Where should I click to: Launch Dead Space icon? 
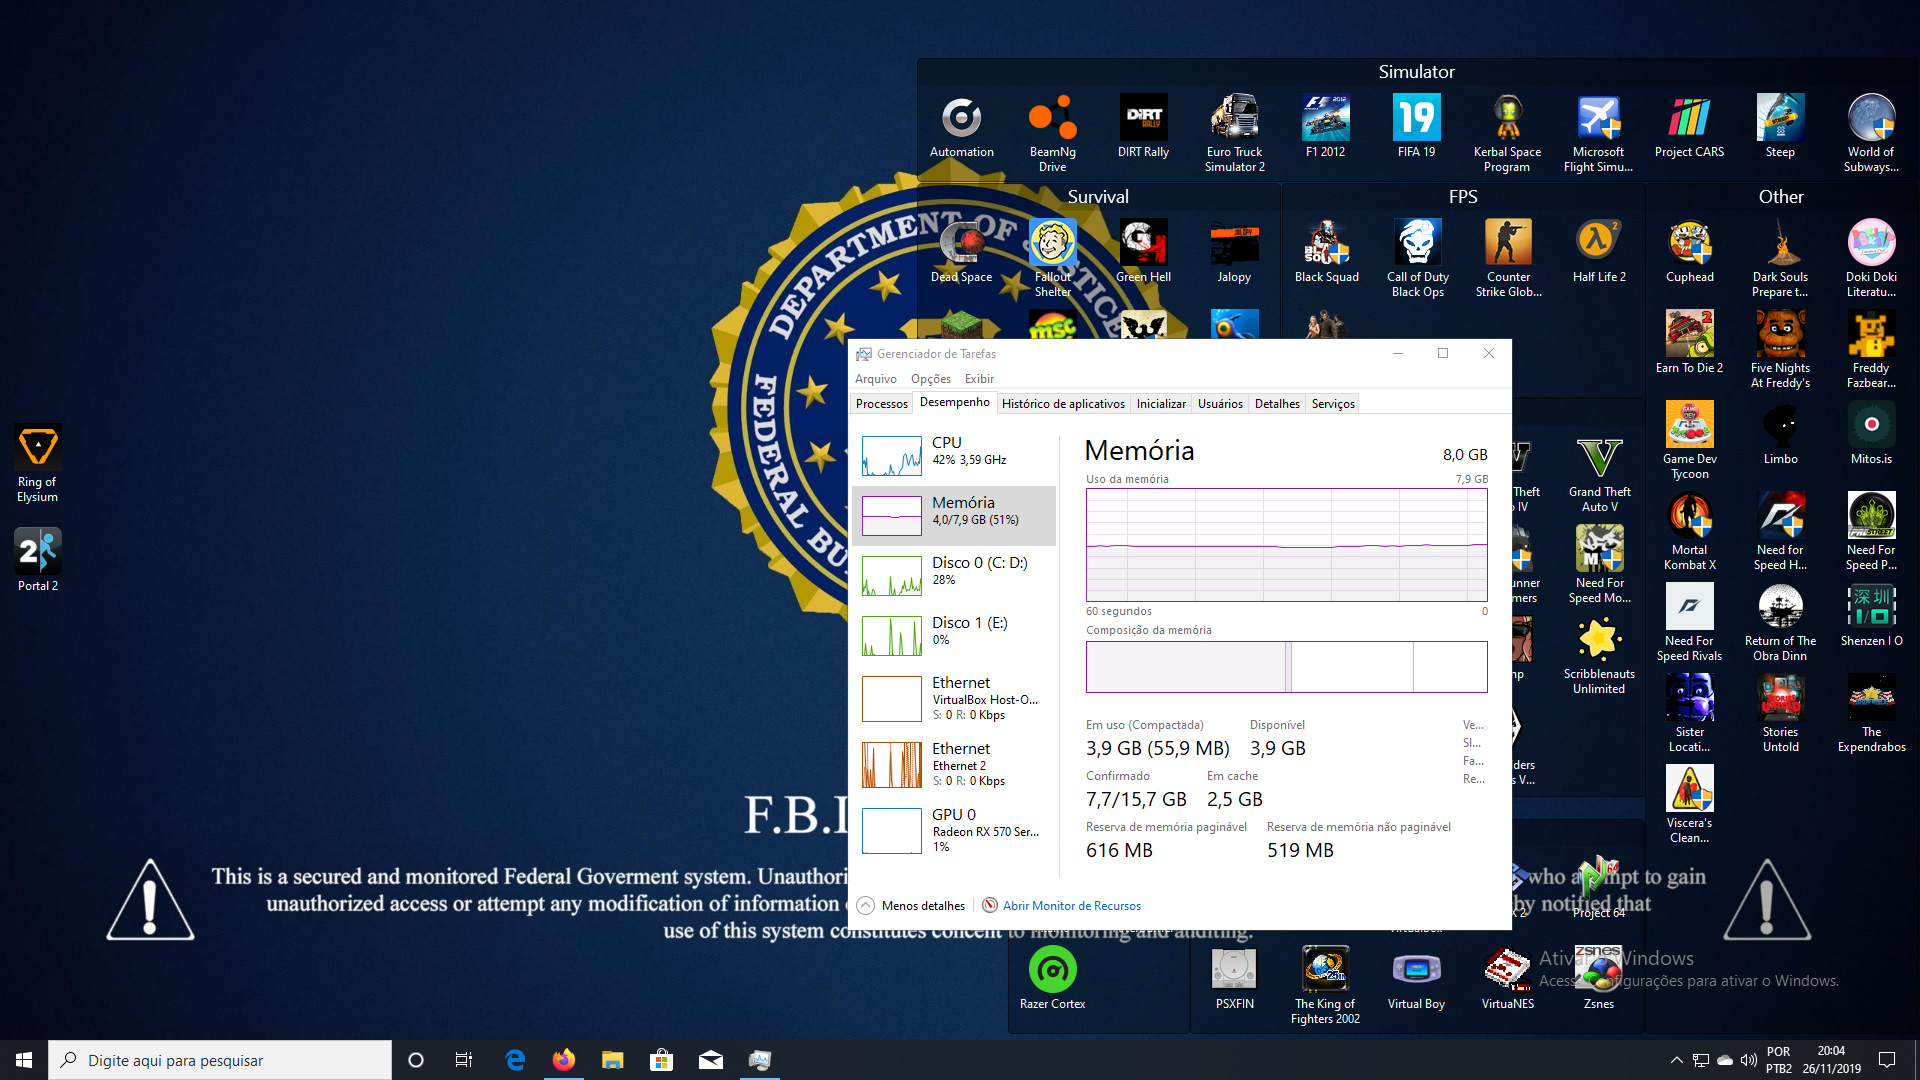tap(961, 252)
